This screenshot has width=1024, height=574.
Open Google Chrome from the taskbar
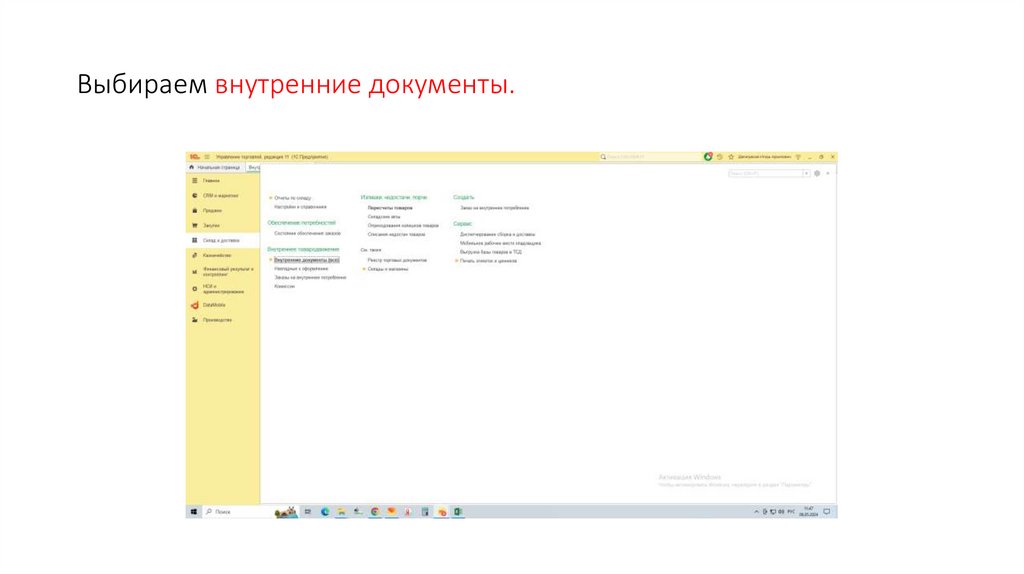375,512
